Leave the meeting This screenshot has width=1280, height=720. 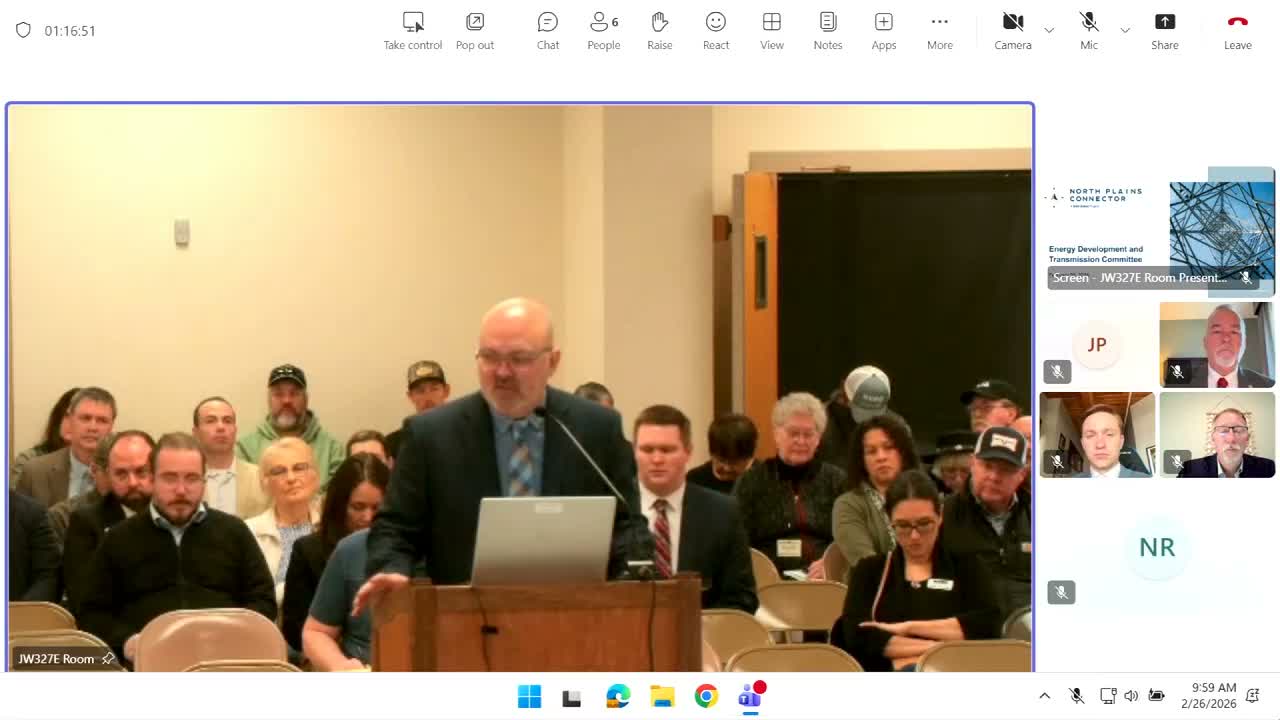coord(1238,31)
